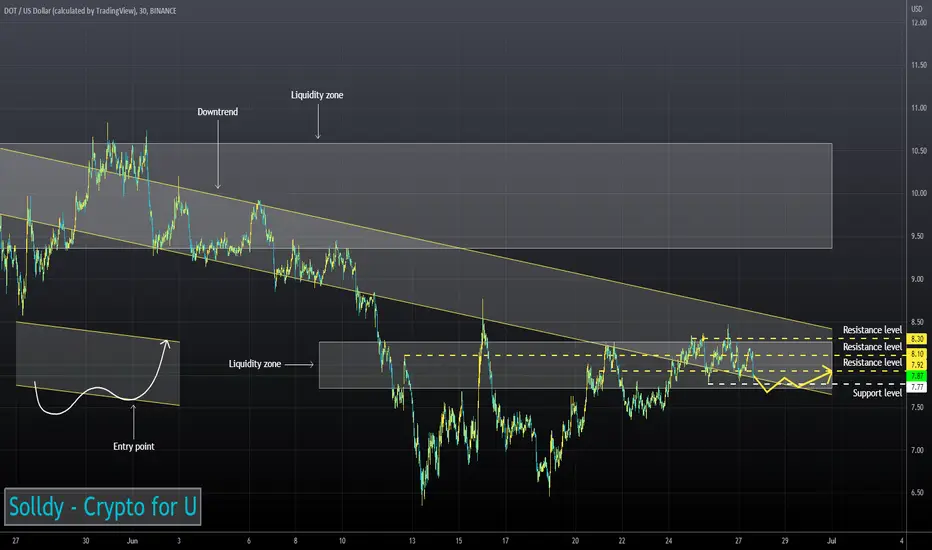Click the 15 date label on time axis
The image size is (932, 550).
[458, 540]
